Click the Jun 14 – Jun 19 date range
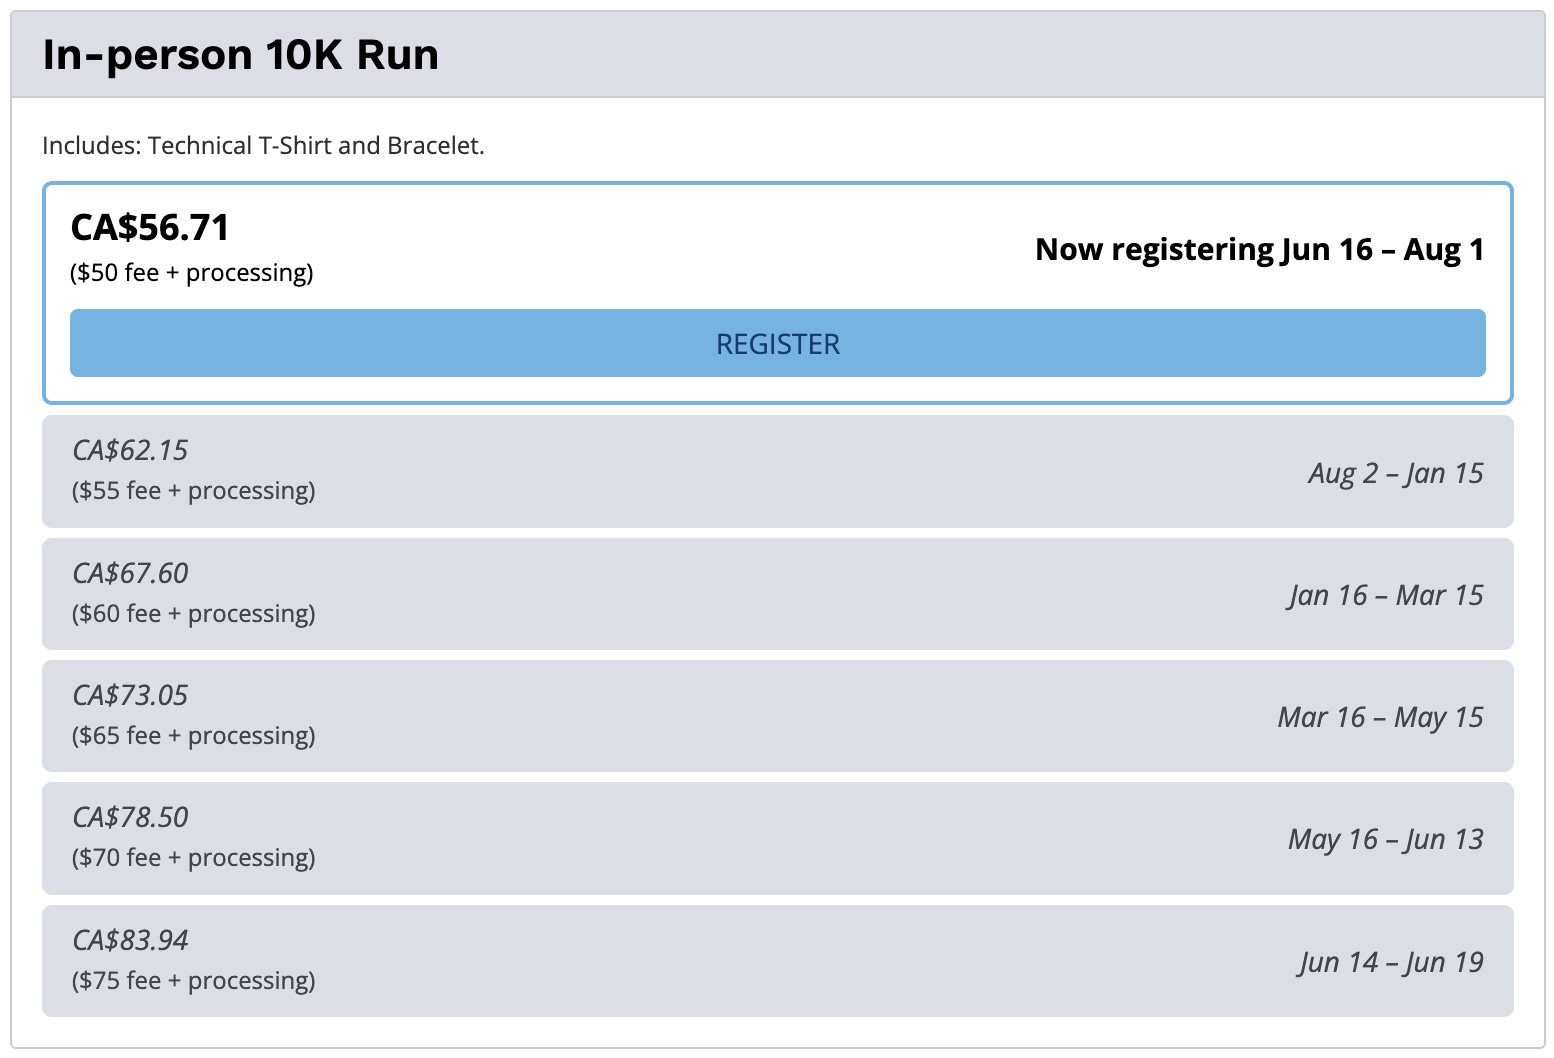Screen dimensions: 1554x1058 (x=1392, y=962)
